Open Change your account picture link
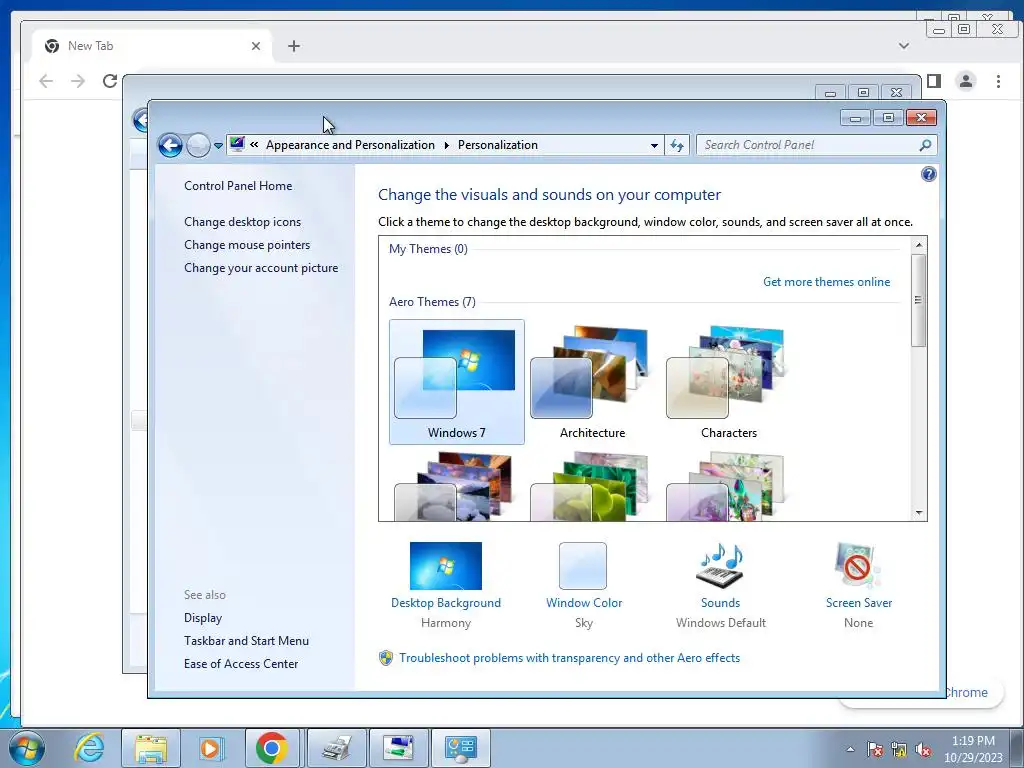 (261, 267)
